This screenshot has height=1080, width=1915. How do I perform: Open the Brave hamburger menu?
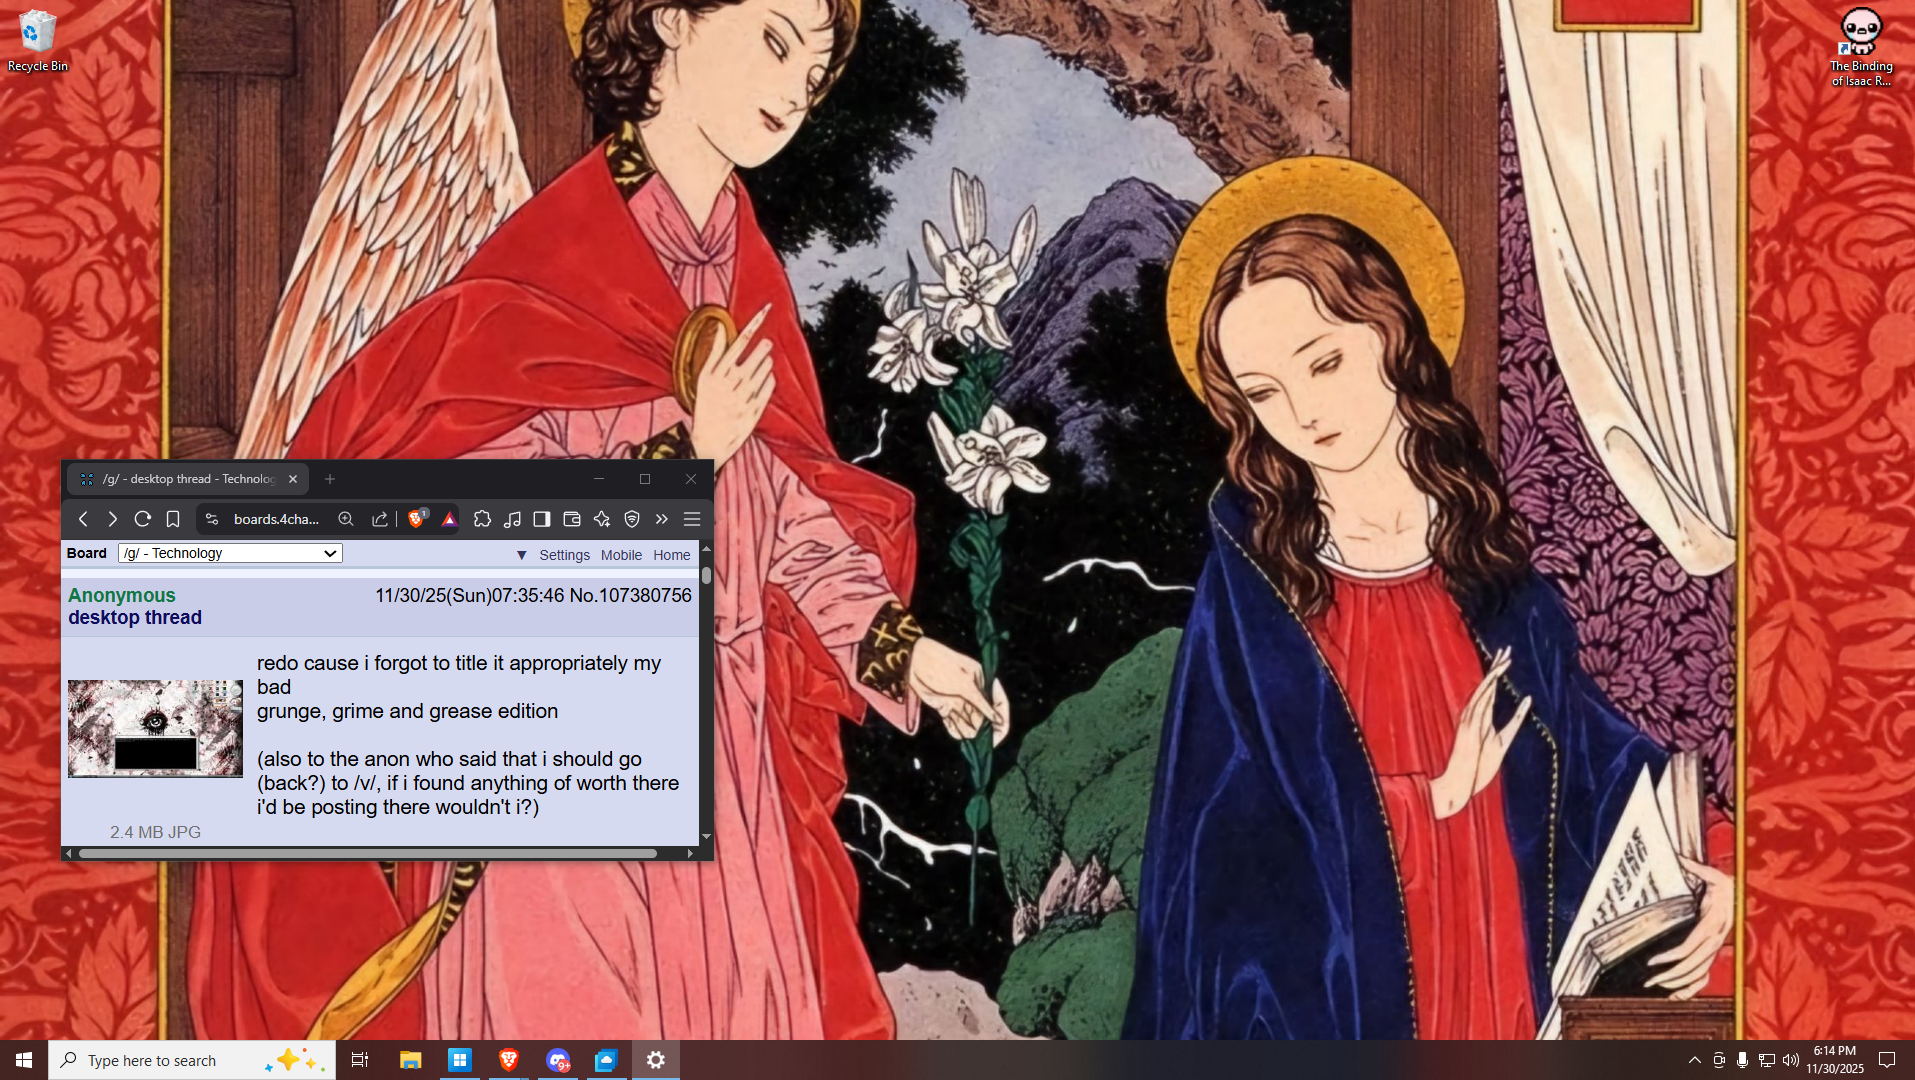click(x=692, y=519)
